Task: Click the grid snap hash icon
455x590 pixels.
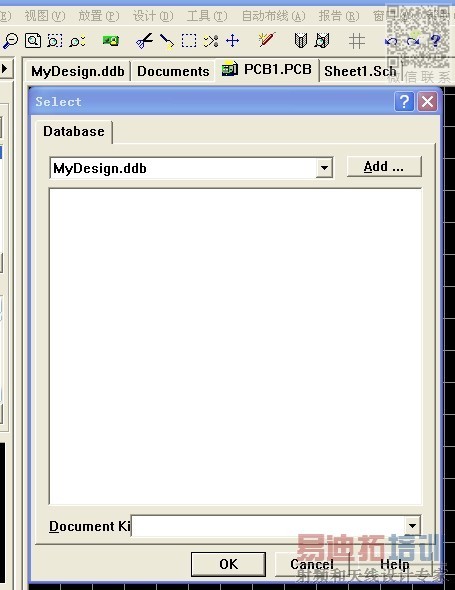Action: click(x=357, y=41)
